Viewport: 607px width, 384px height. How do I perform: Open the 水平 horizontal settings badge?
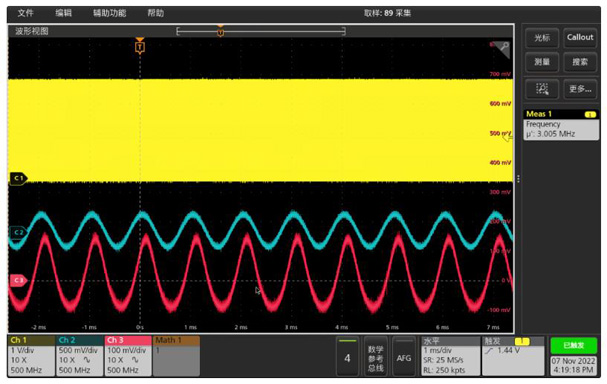(x=450, y=356)
